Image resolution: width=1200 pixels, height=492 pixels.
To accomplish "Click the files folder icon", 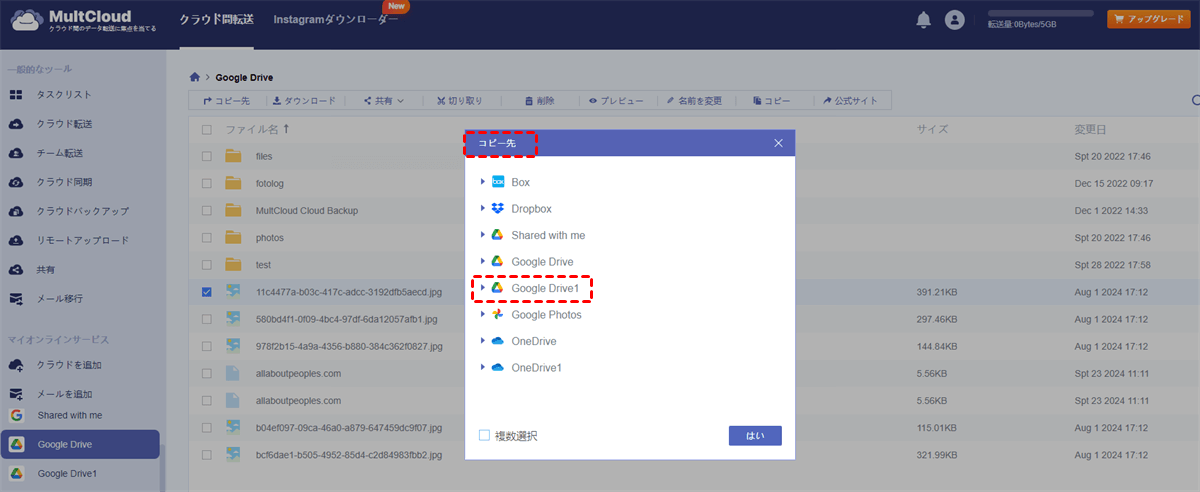I will (234, 156).
